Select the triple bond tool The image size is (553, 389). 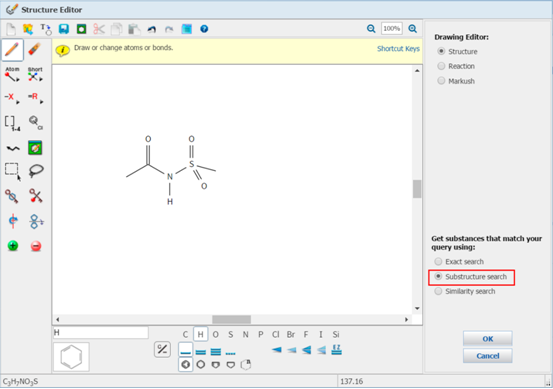215,352
